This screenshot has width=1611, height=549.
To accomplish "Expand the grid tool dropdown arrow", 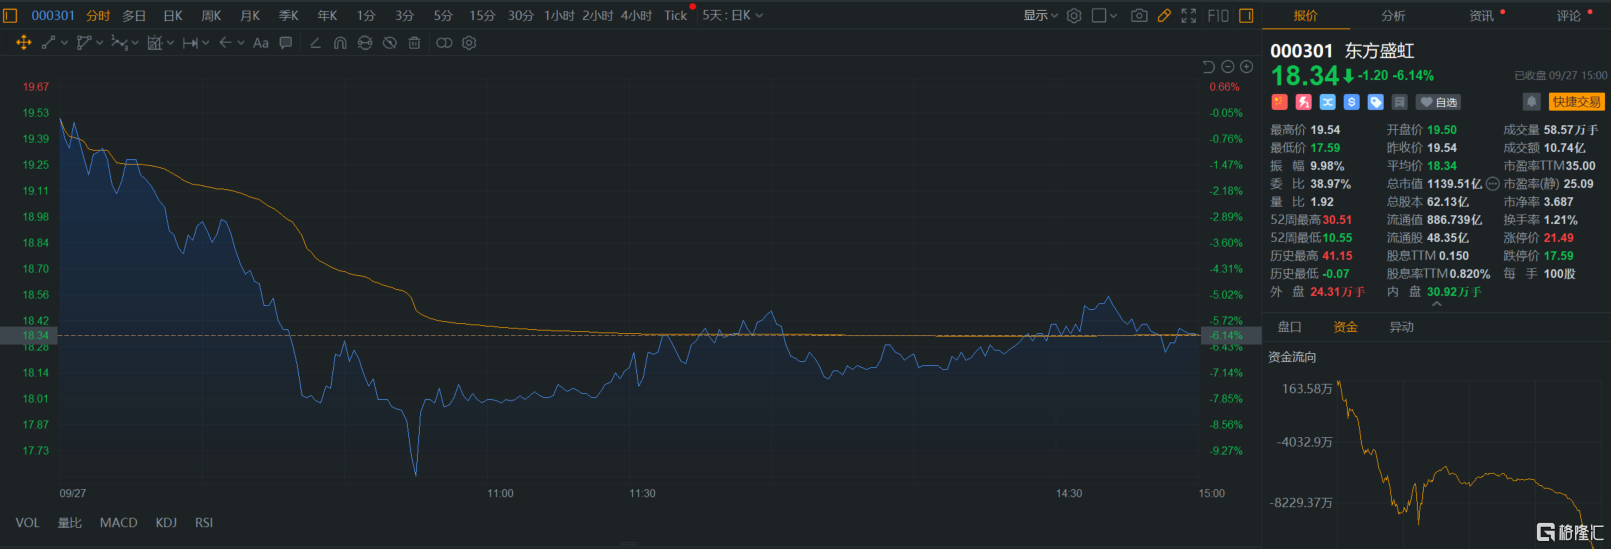I will point(171,43).
